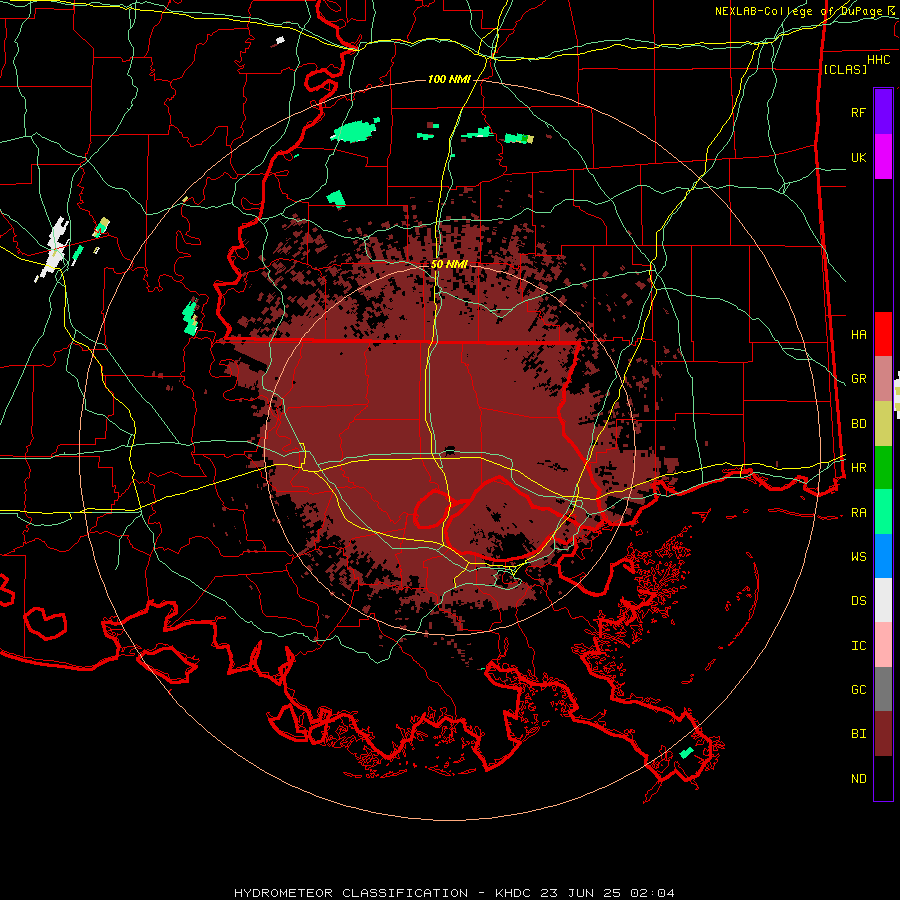Click the "[CLAS]" units text
The height and width of the screenshot is (900, 900).
845,69
